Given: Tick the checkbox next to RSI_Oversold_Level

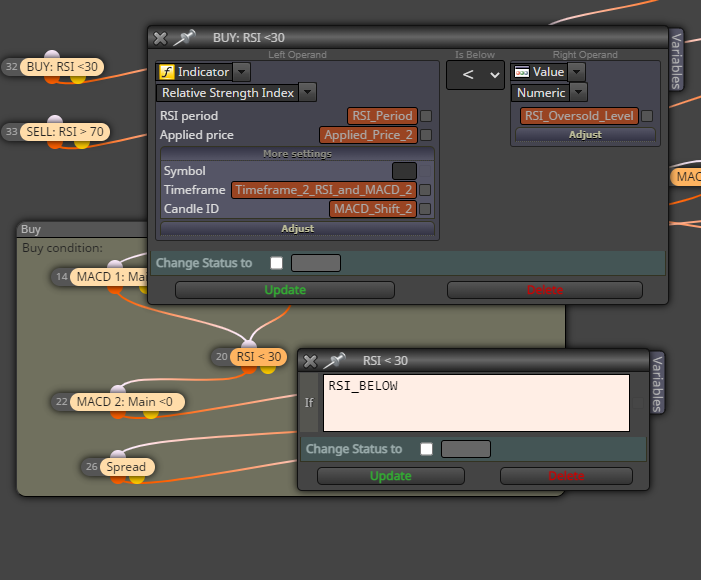Looking at the screenshot, I should coord(647,116).
